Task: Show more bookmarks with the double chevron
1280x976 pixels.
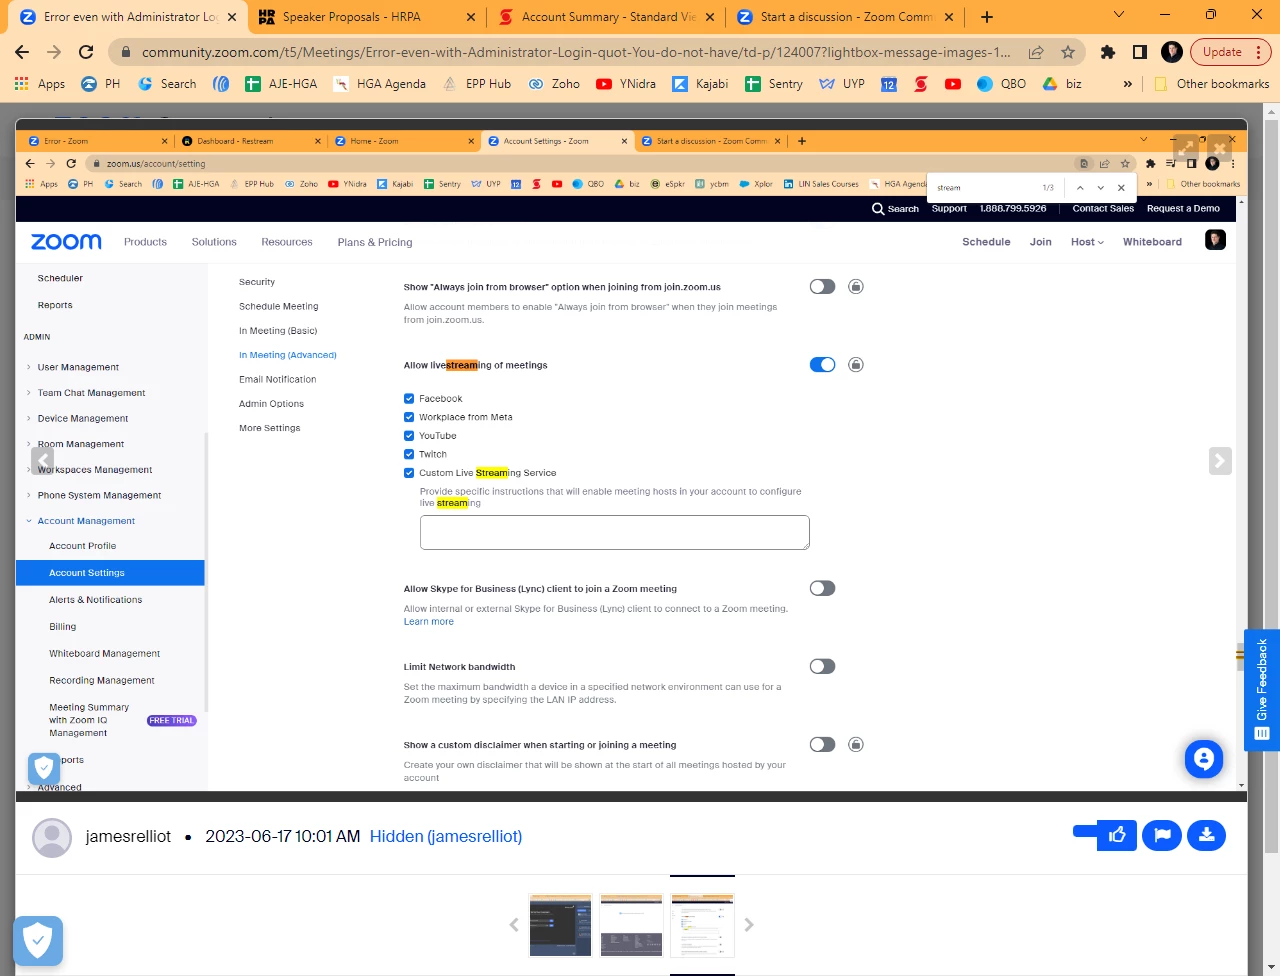Action: pos(1128,84)
